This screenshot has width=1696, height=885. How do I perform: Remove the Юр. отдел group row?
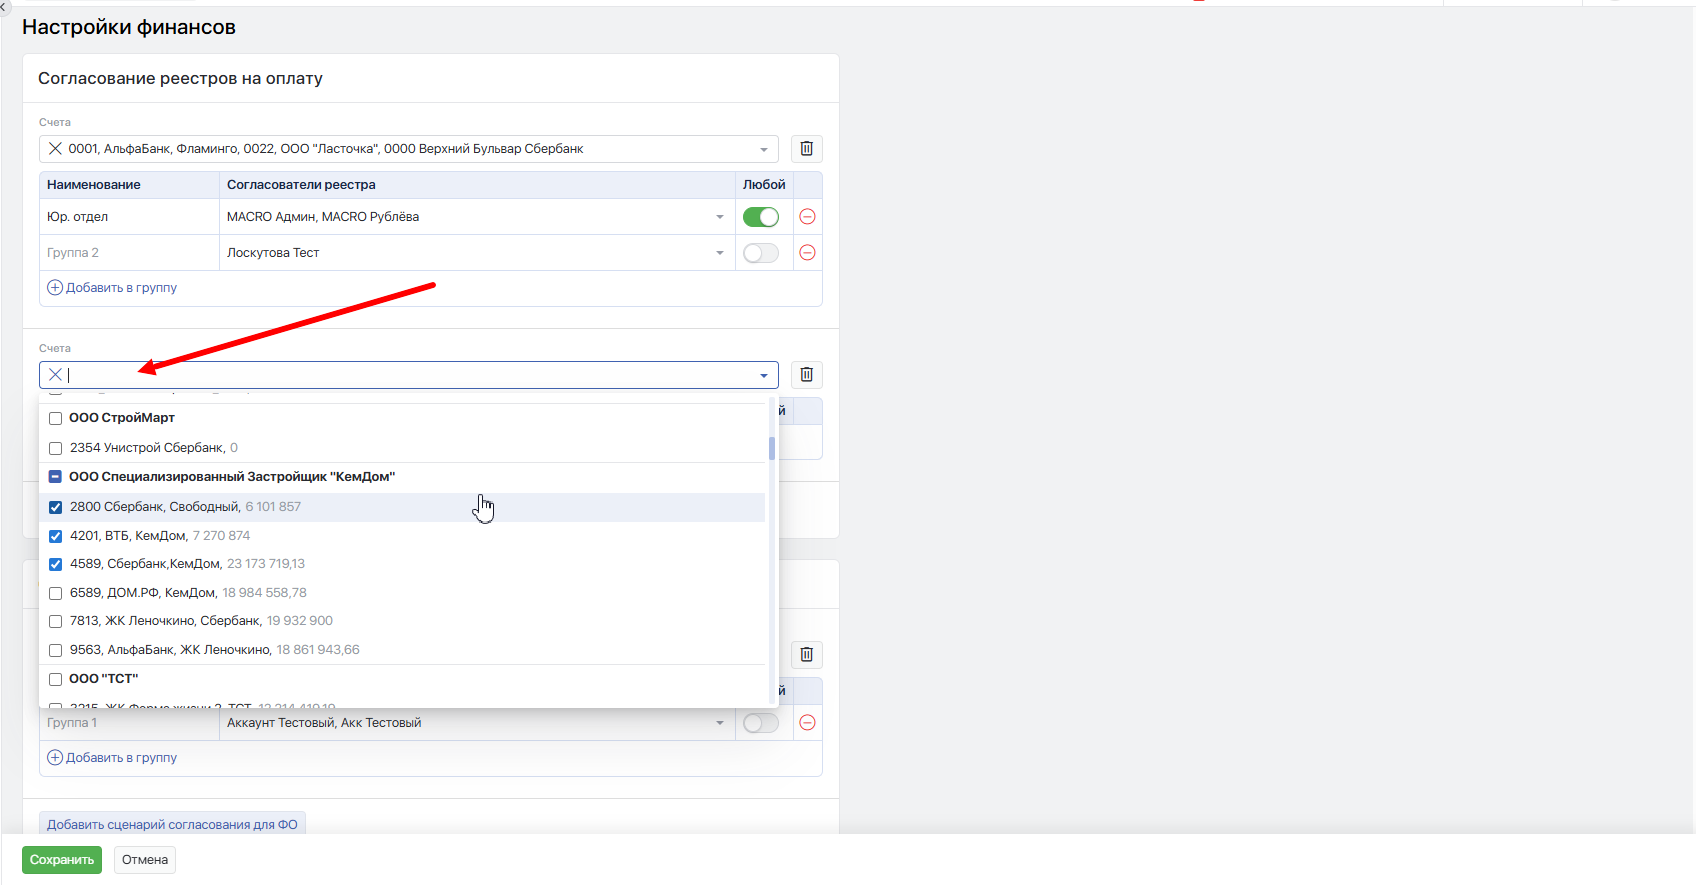808,217
